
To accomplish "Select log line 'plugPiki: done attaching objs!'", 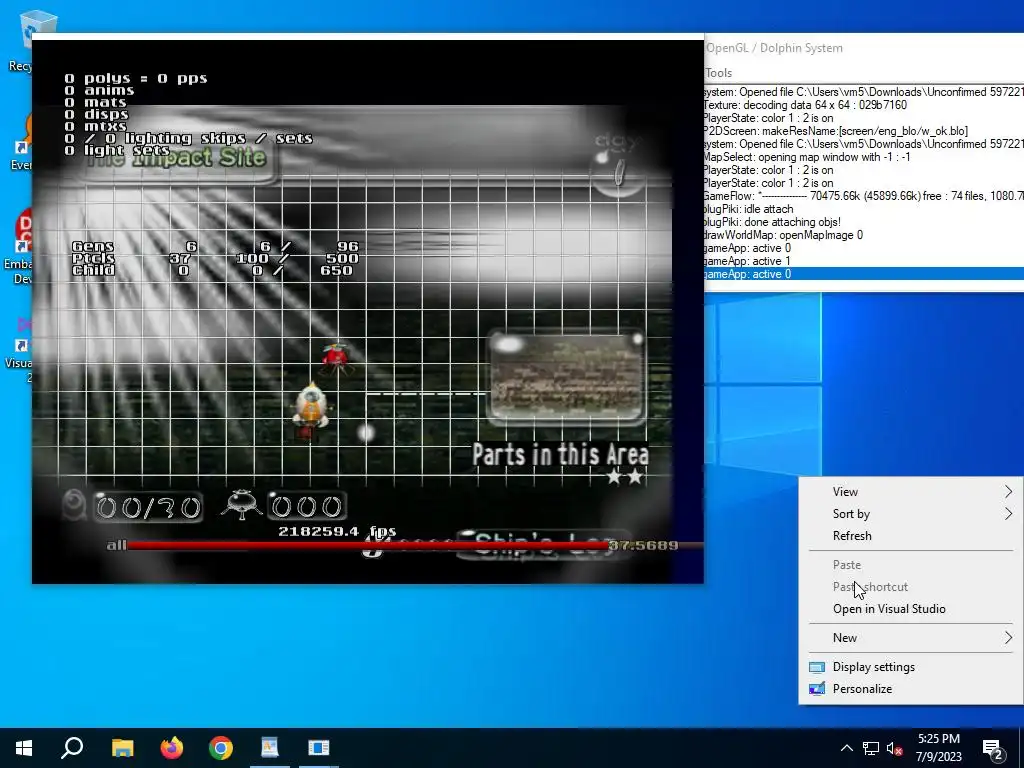I will 864,222.
